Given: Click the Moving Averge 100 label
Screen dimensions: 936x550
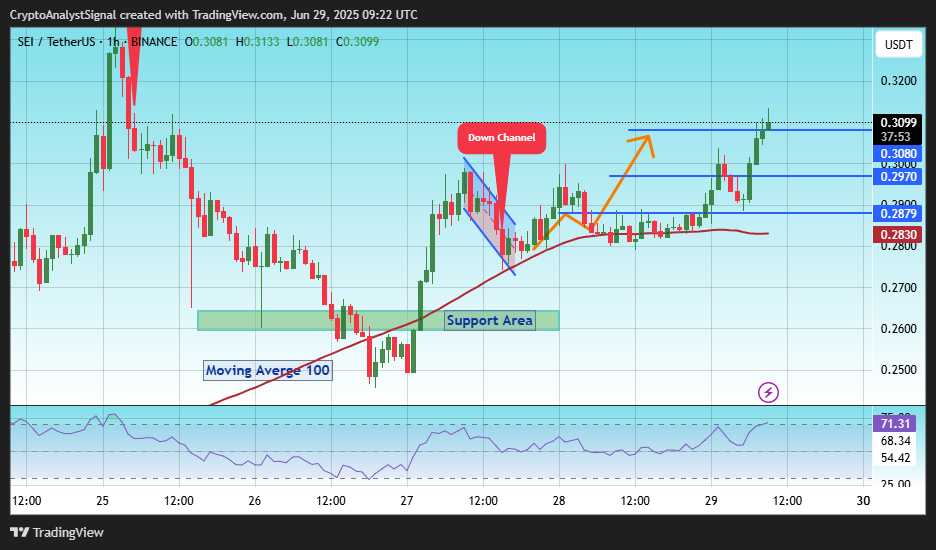Looking at the screenshot, I should [267, 370].
